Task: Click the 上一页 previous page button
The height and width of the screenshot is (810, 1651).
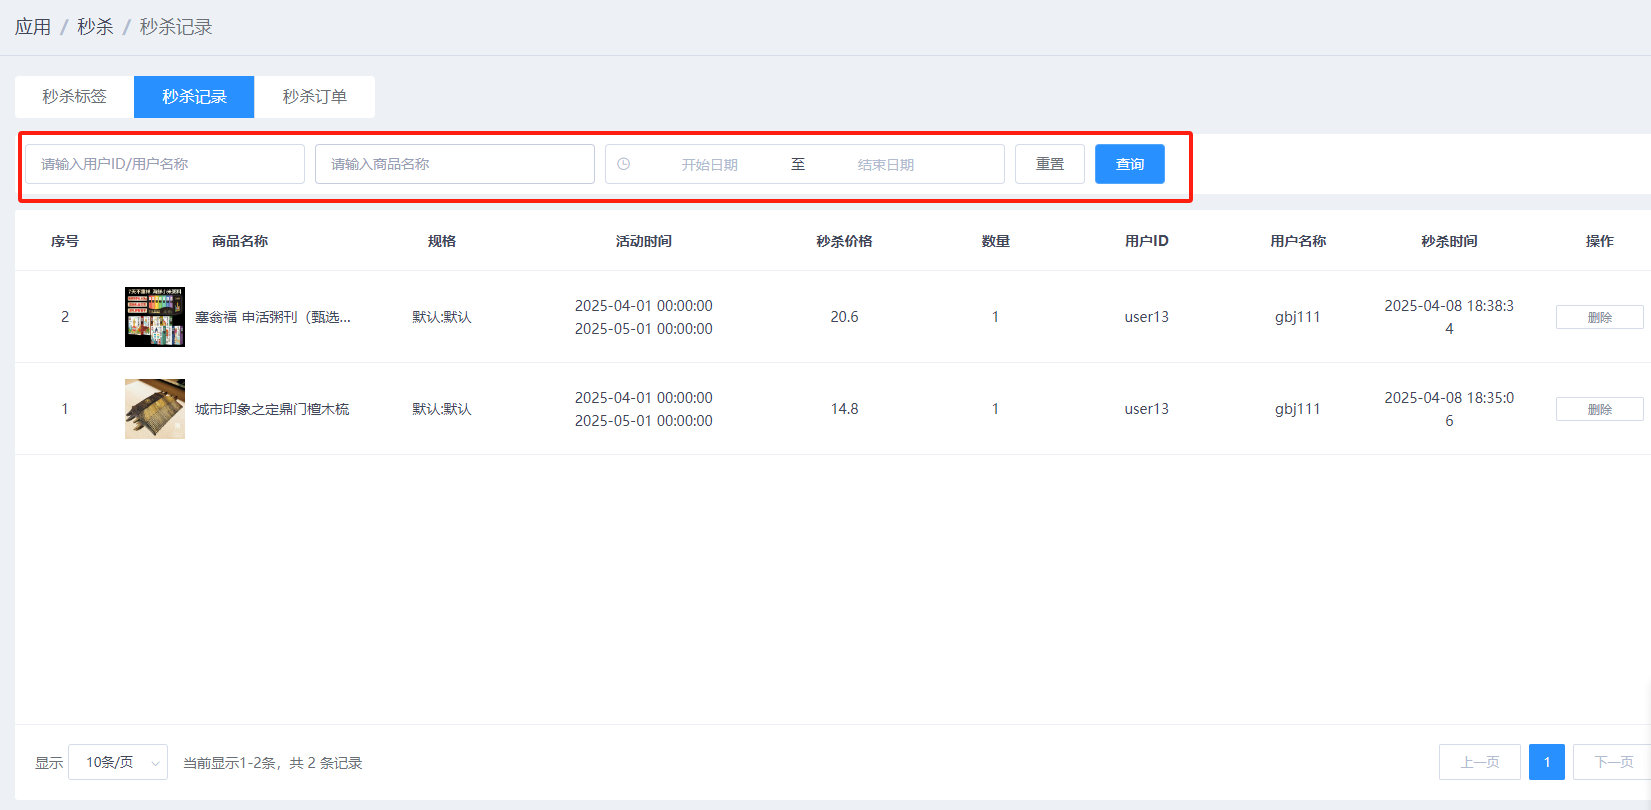Action: coord(1479,762)
